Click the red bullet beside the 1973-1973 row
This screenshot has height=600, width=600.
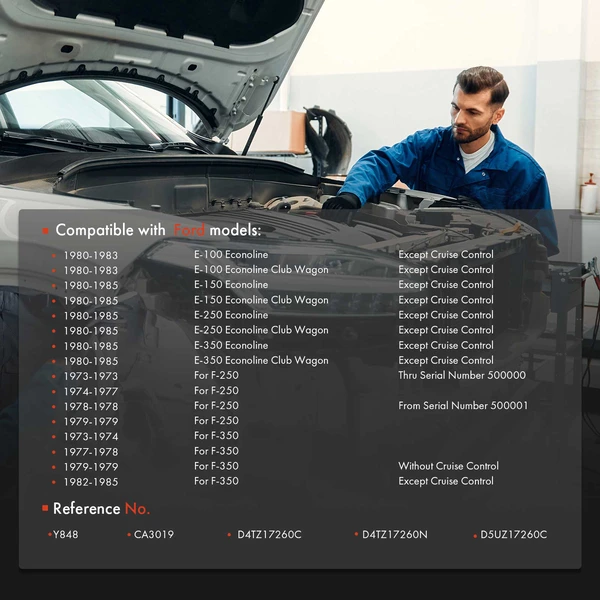[54, 377]
